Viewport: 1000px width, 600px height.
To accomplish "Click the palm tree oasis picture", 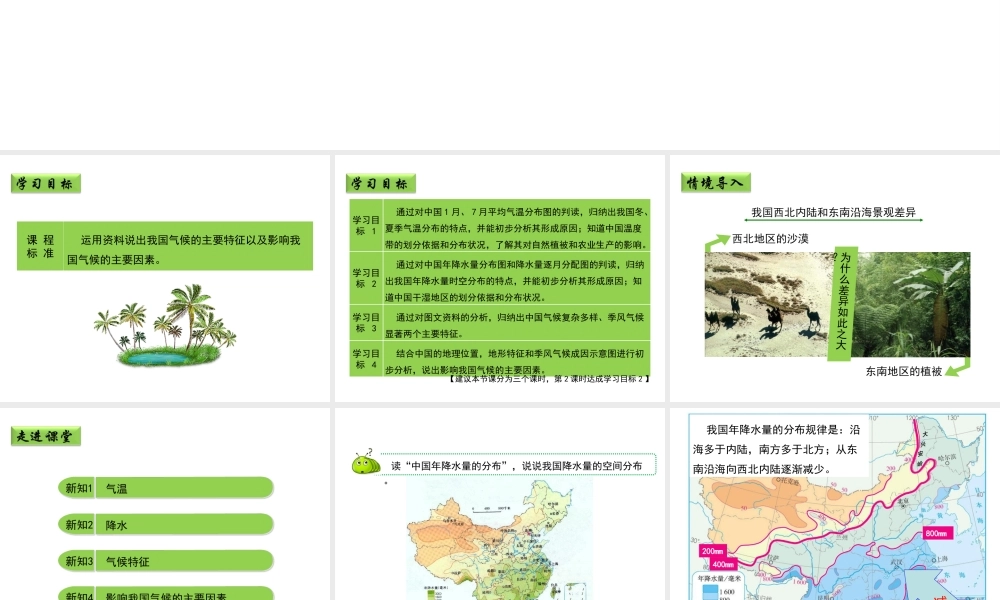I will tap(165, 325).
